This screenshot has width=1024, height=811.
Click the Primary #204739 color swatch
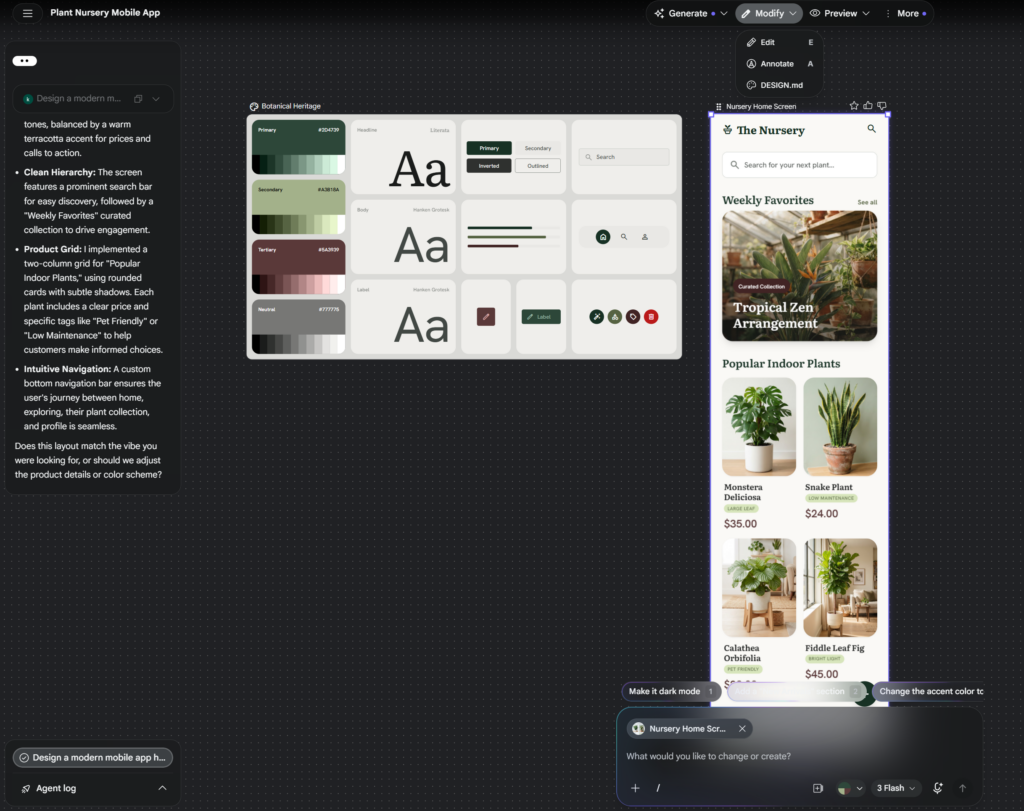(x=298, y=147)
